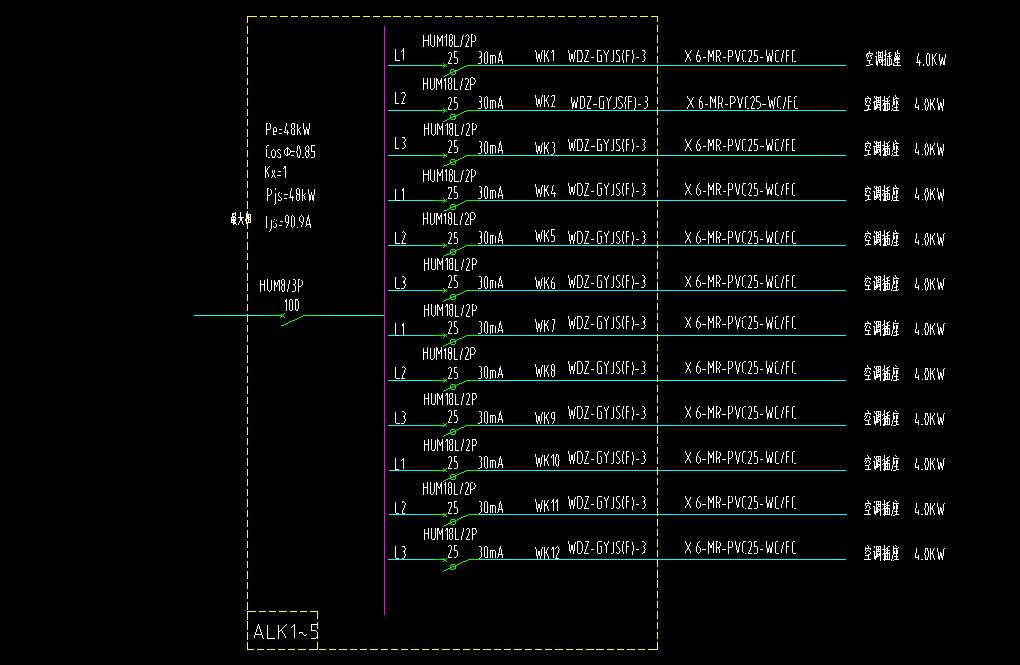Click the WK9 circuit label
Screen dimensions: 1020x665
tap(545, 418)
